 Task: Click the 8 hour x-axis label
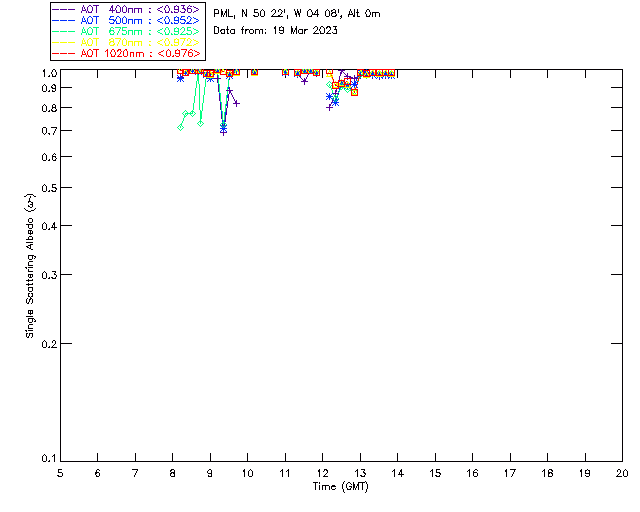tap(172, 474)
